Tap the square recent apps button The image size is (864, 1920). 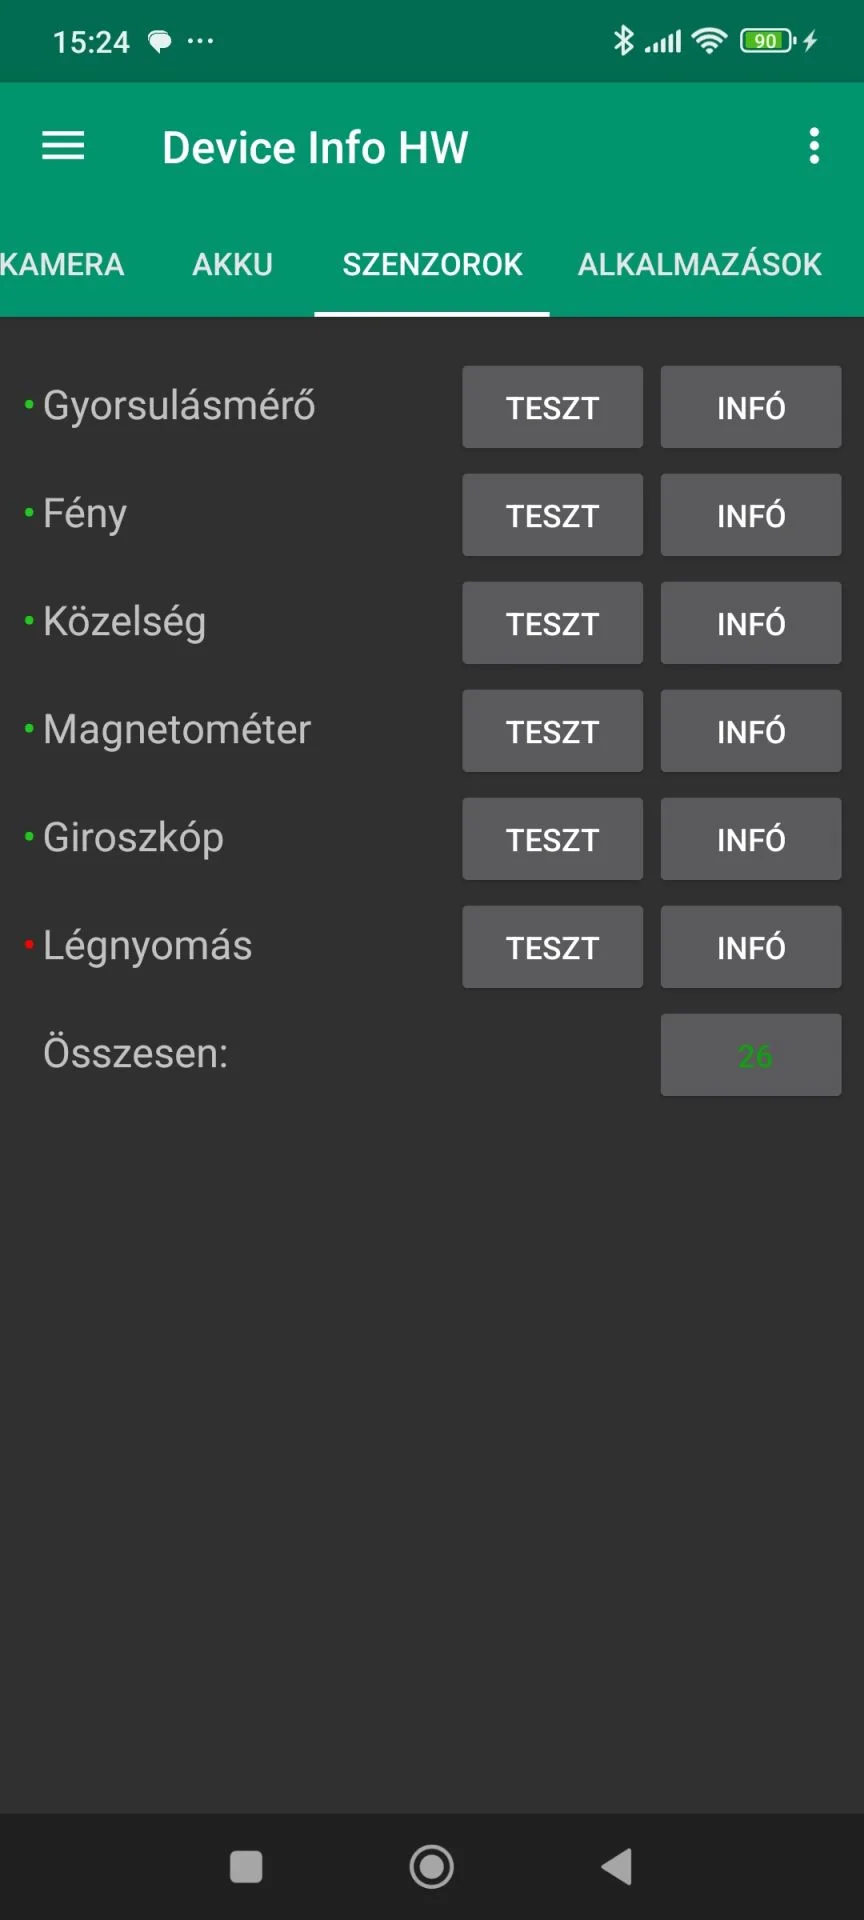(x=246, y=1866)
